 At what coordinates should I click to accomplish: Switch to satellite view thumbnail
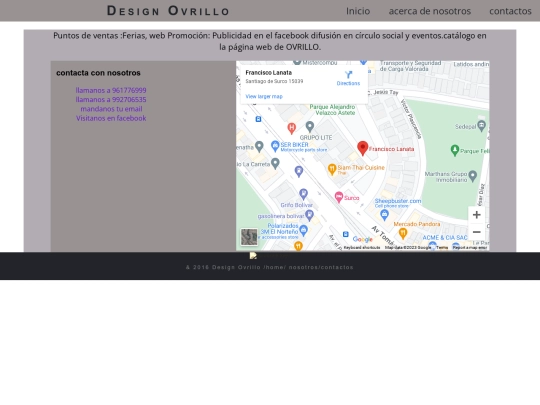[x=249, y=237]
